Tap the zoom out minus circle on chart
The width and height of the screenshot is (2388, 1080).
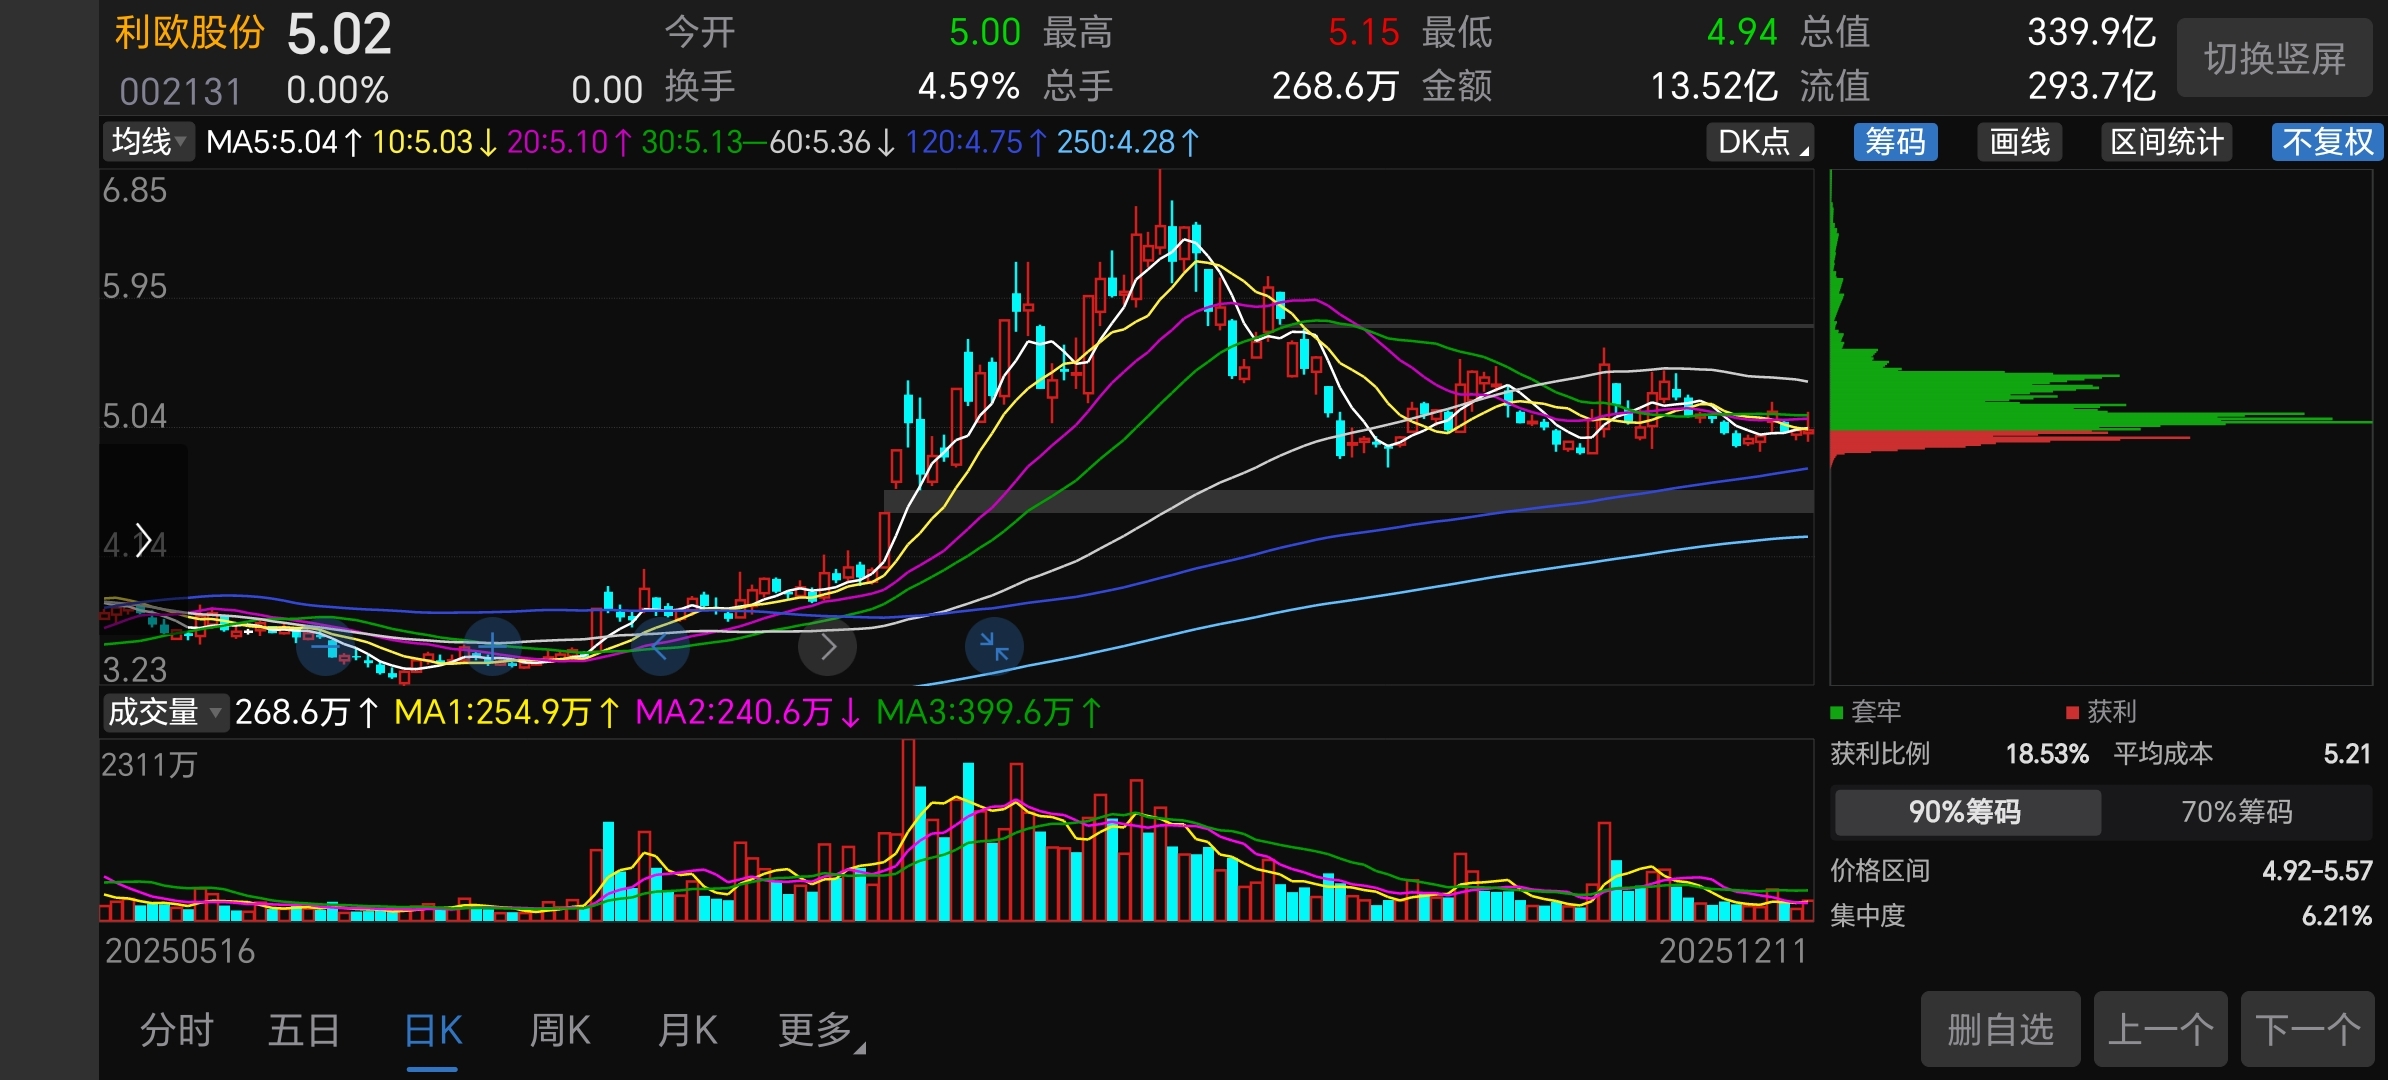click(325, 647)
